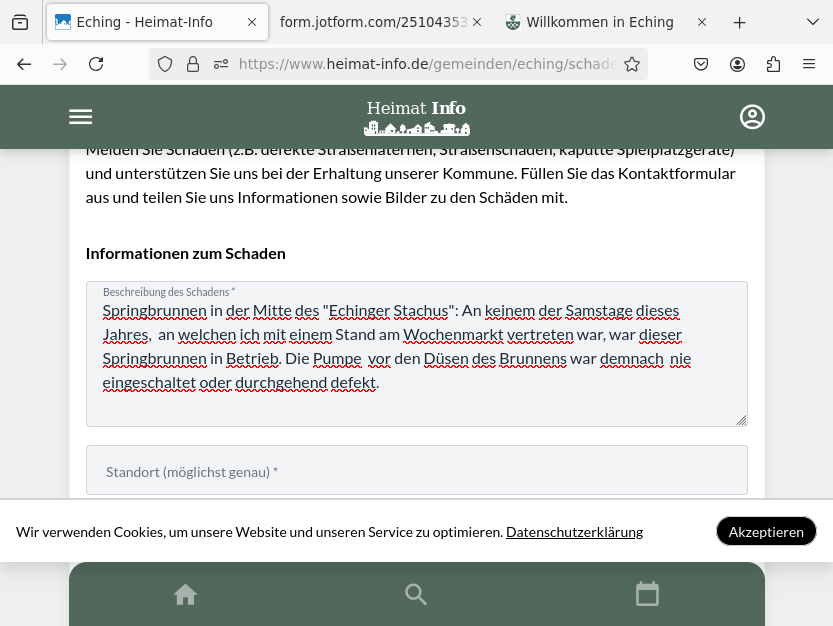This screenshot has height=626, width=833.
Task: Open Firefox extensions puzzle icon
Action: point(773,64)
